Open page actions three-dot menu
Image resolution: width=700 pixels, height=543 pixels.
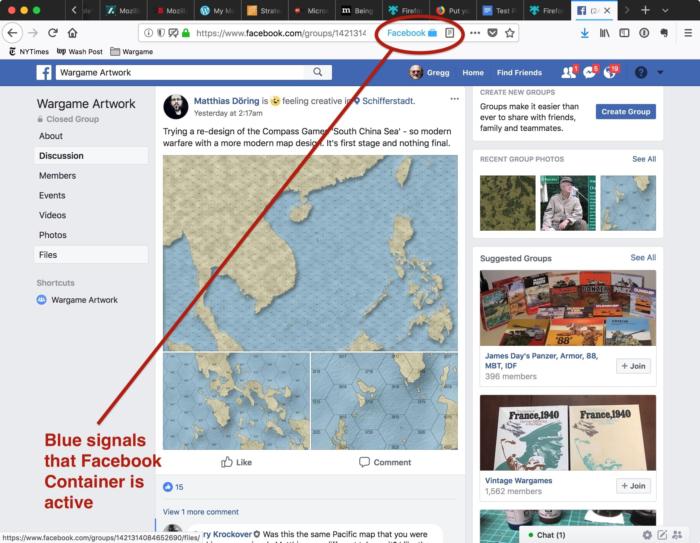tap(475, 33)
